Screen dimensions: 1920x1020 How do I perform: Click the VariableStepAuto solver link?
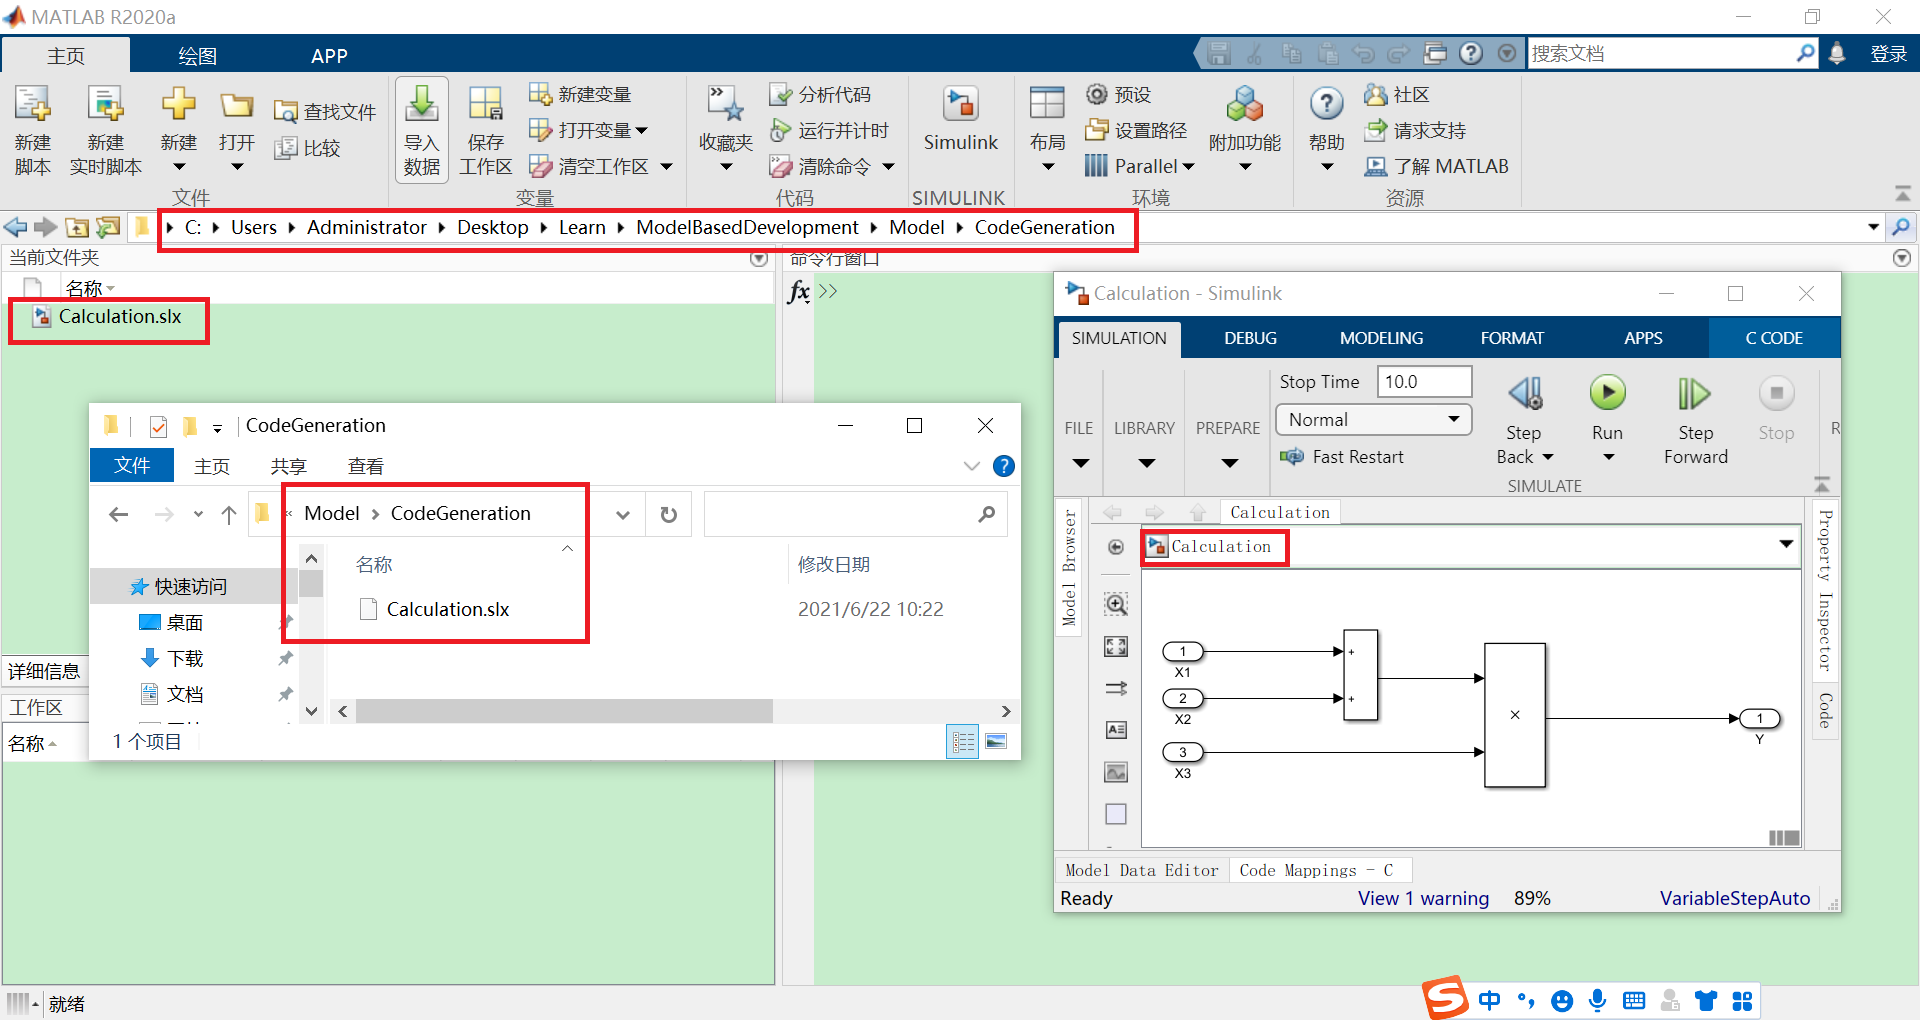pos(1735,898)
